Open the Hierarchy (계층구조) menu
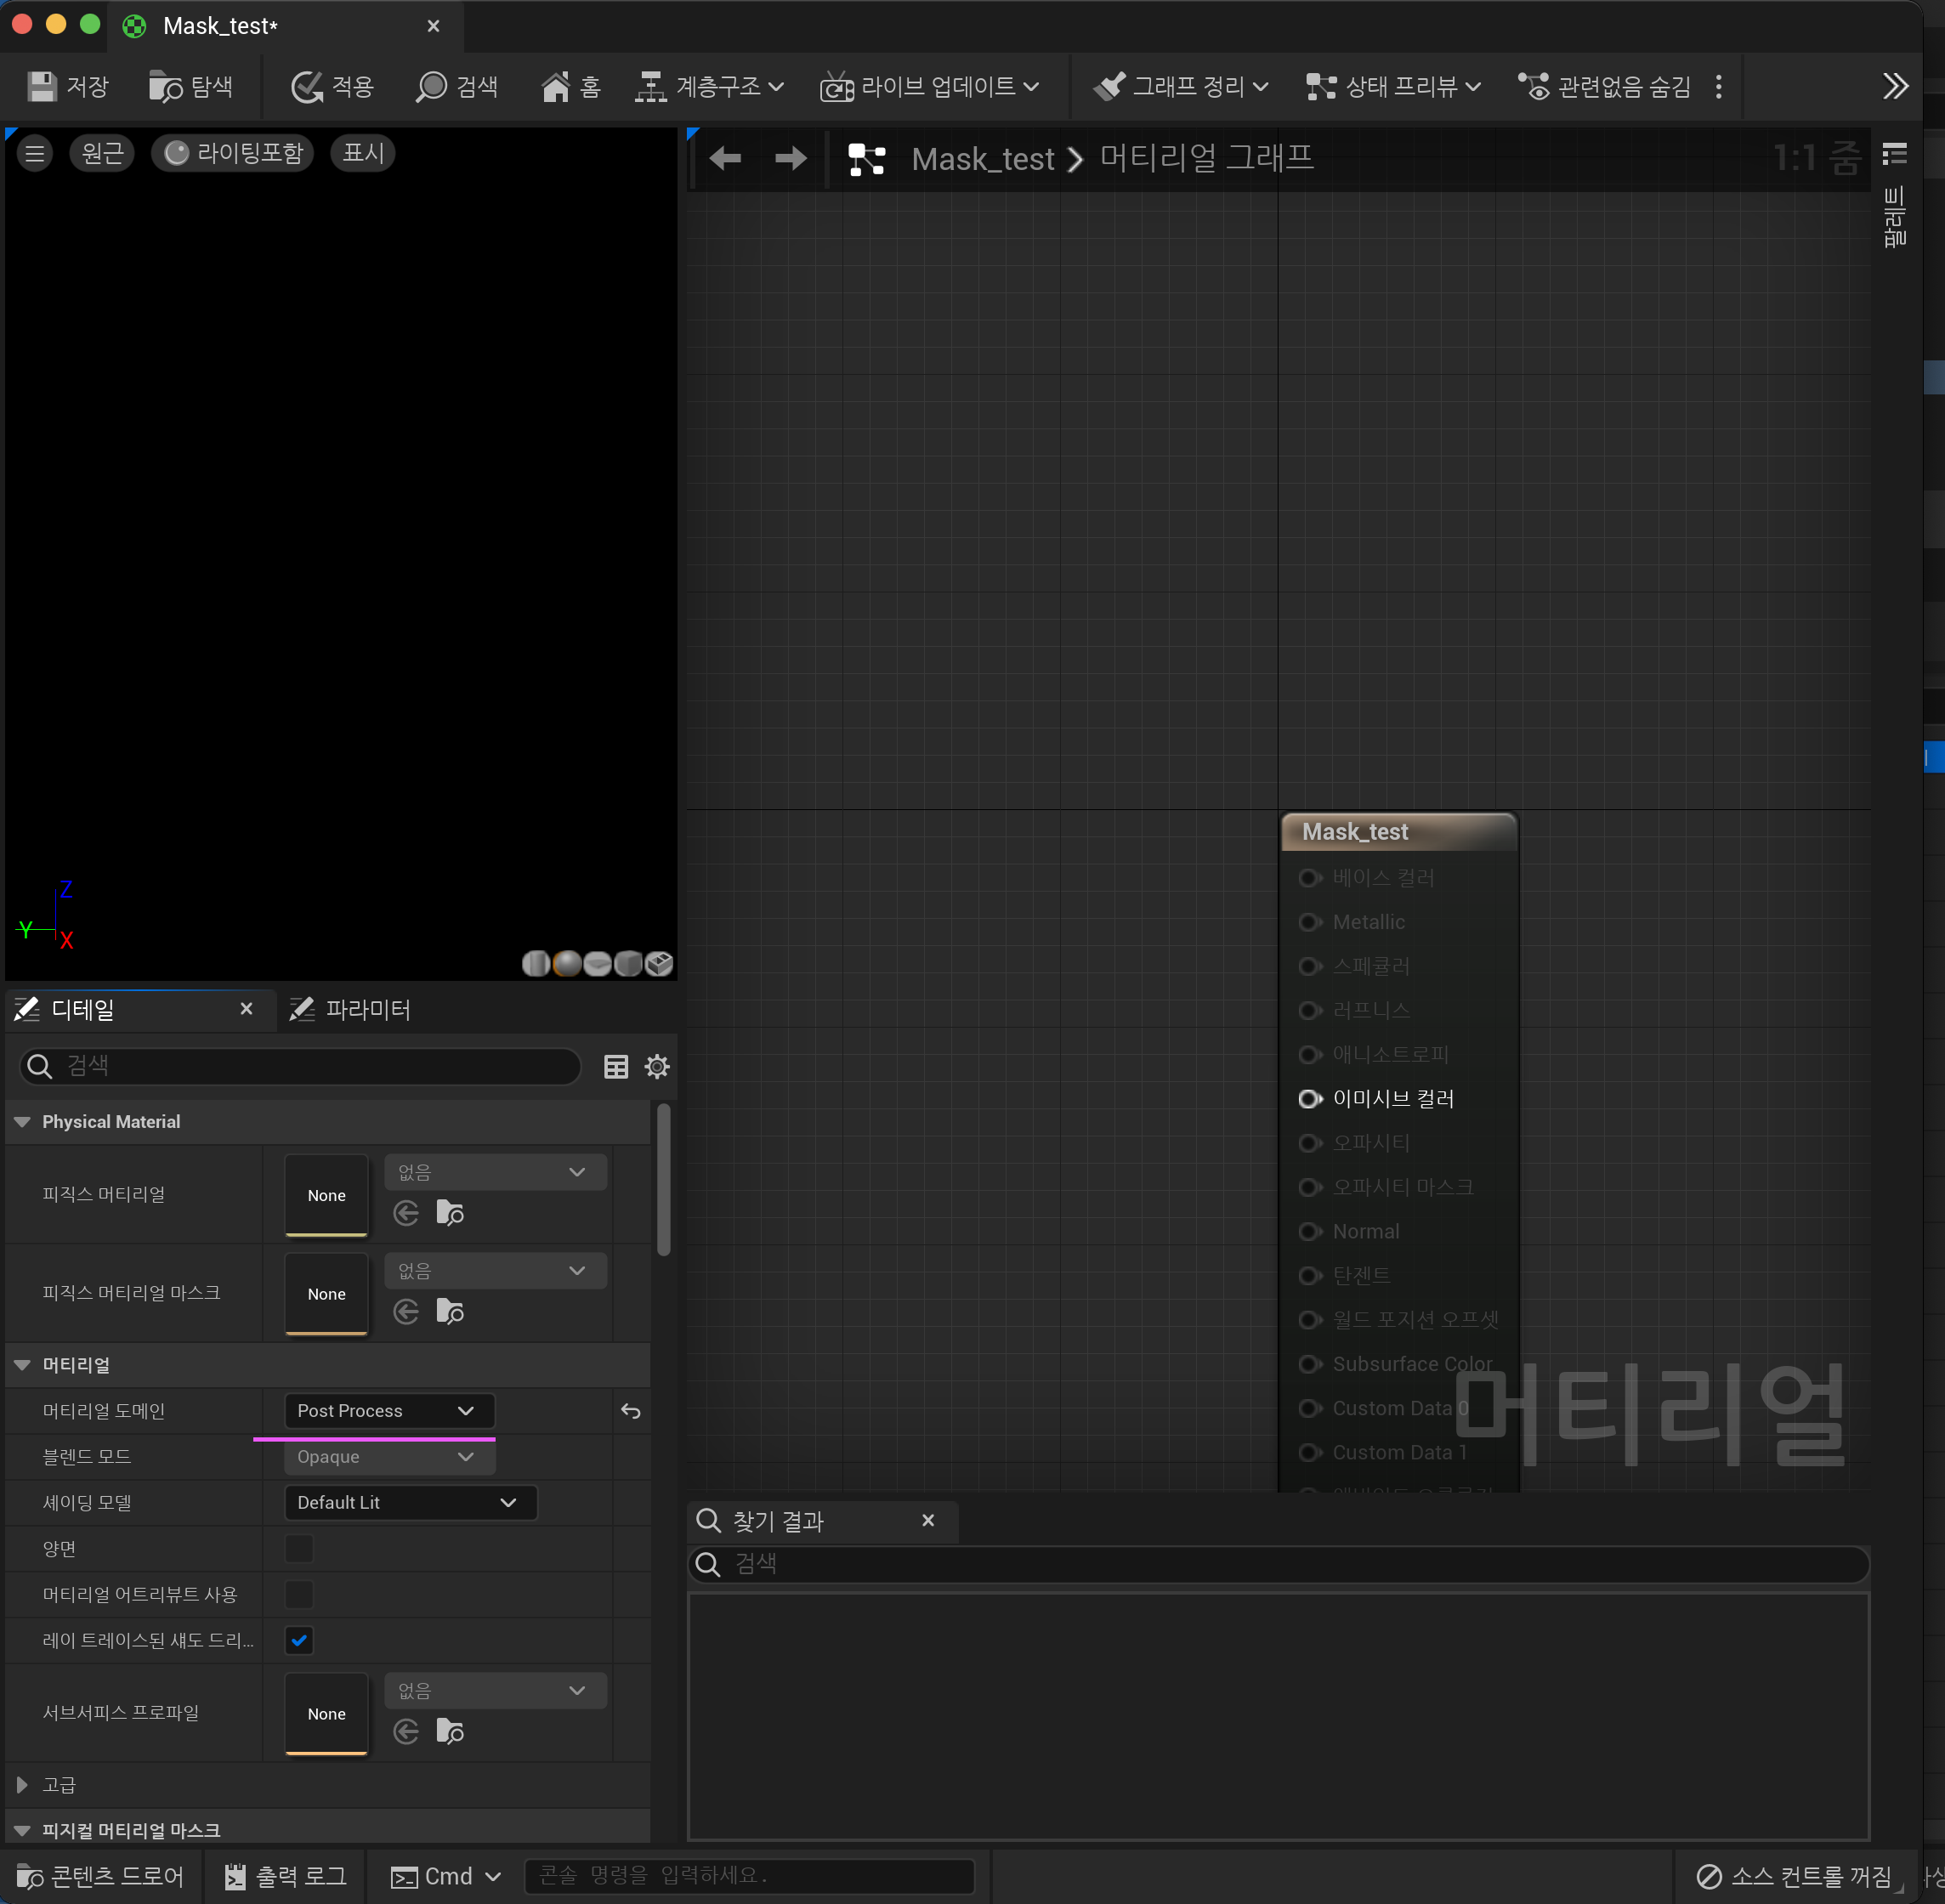The height and width of the screenshot is (1904, 1945). pos(710,86)
